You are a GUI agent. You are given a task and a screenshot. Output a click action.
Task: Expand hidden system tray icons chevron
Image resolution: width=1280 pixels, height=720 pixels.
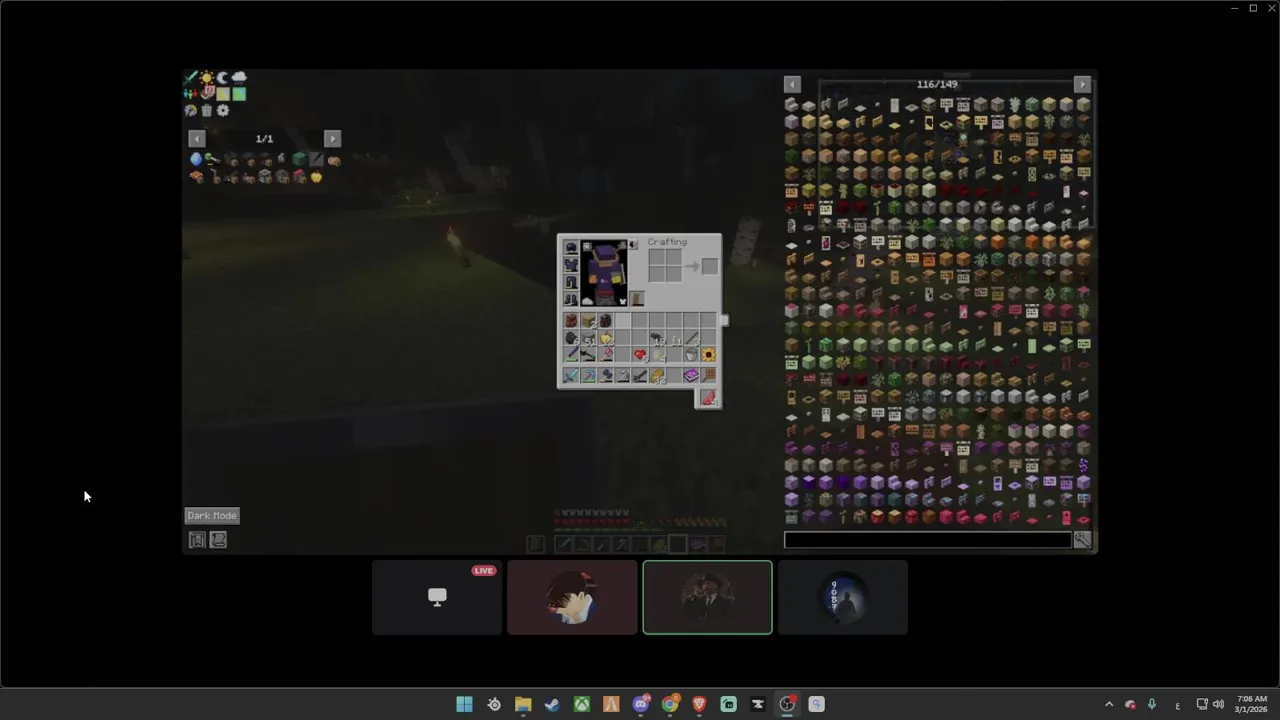(x=1108, y=704)
